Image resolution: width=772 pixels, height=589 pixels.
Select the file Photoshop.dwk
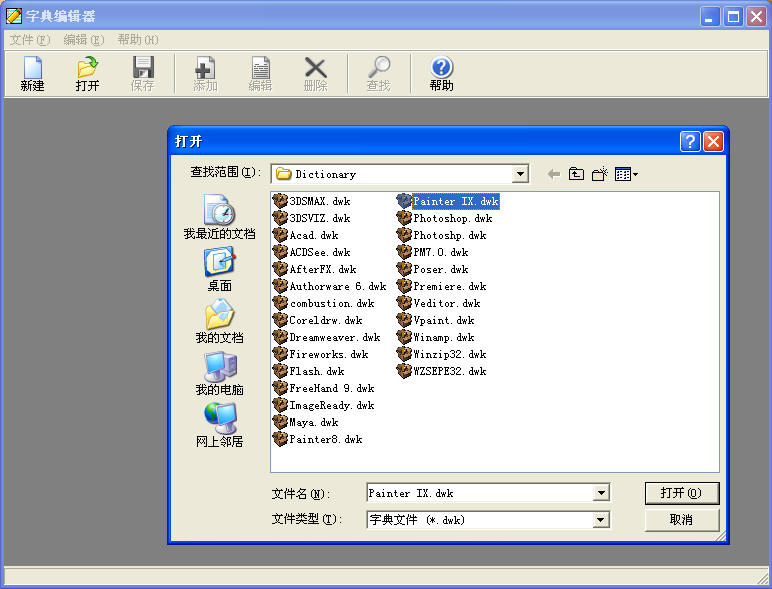[x=445, y=218]
